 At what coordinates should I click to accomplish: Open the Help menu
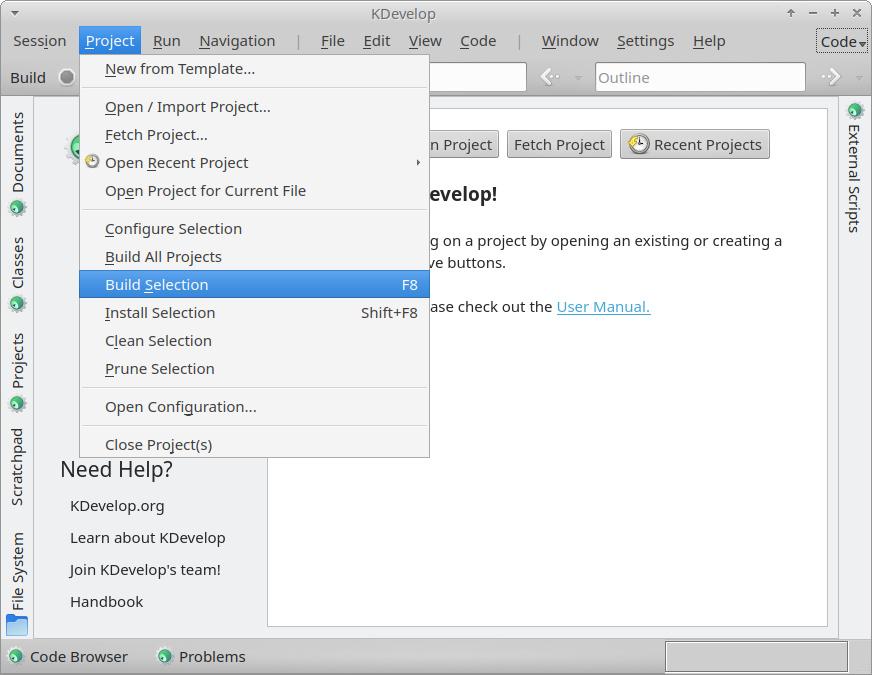click(709, 41)
